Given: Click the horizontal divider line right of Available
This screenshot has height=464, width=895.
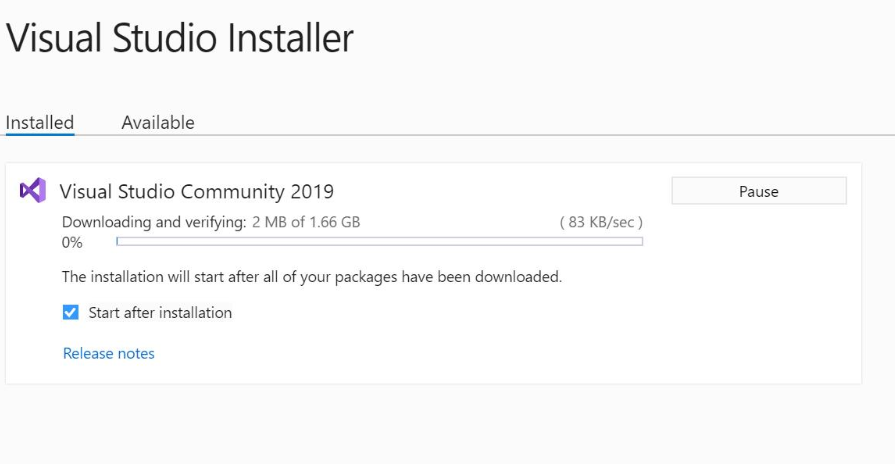Looking at the screenshot, I should (542, 135).
